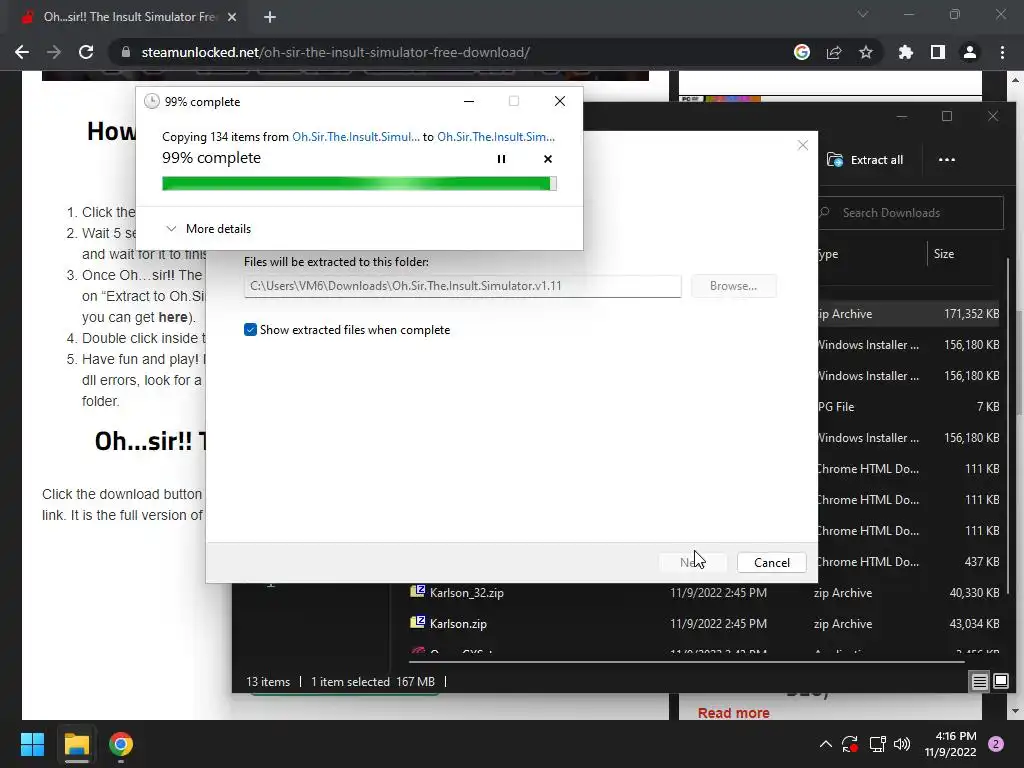The image size is (1024, 768).
Task: Click the Chrome address bar URL
Action: tap(336, 52)
